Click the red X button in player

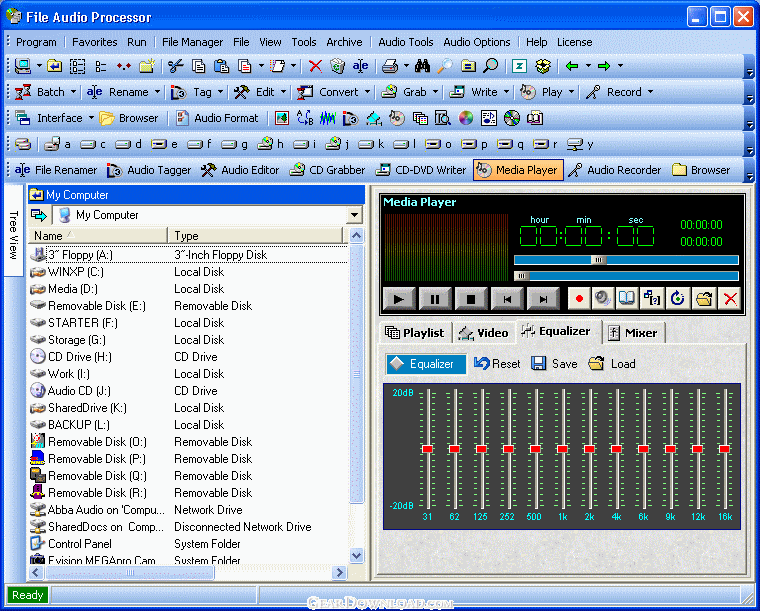point(730,298)
